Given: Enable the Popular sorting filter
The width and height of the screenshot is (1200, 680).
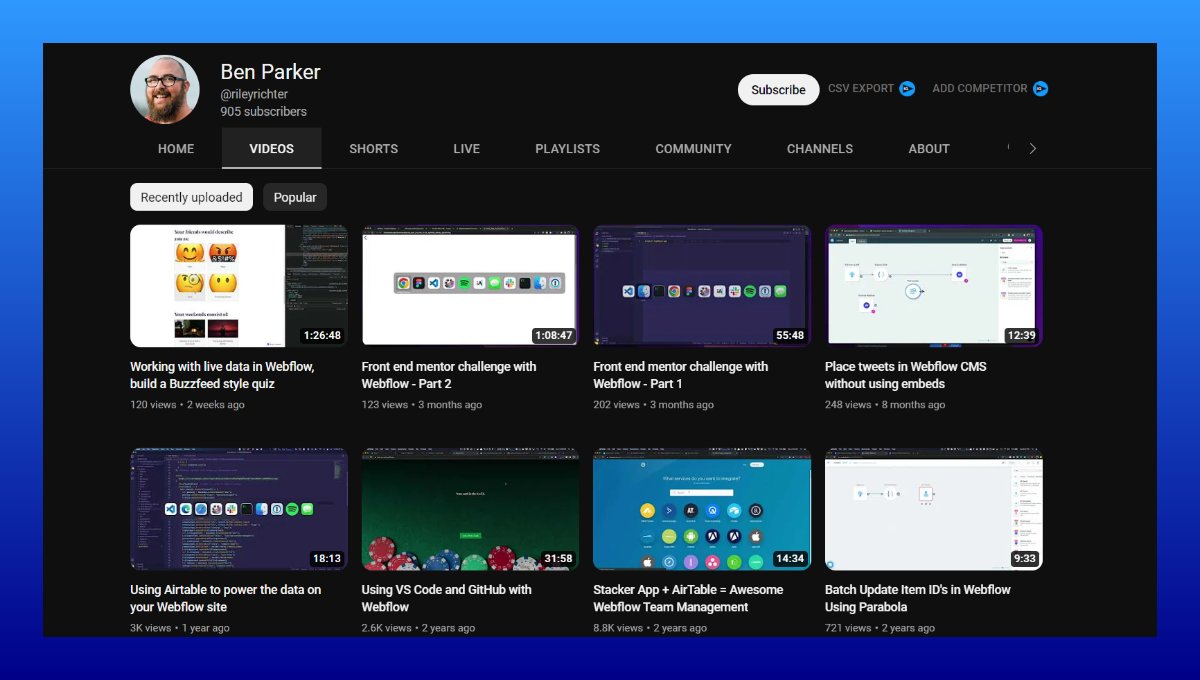Looking at the screenshot, I should (x=294, y=197).
